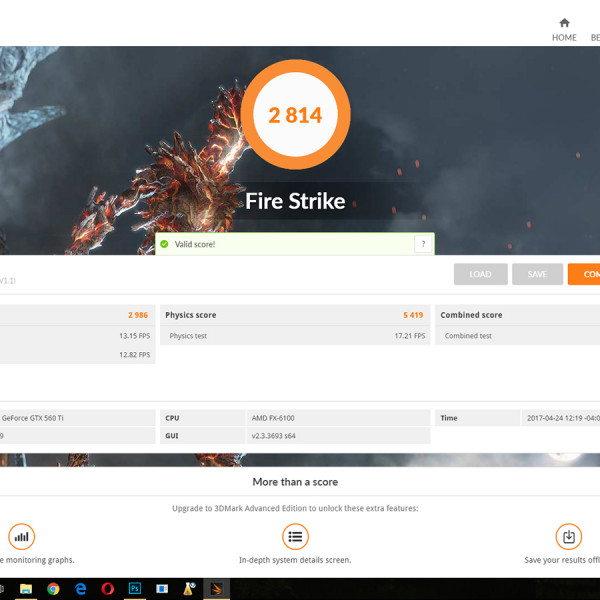Open File Explorer from the taskbar
The height and width of the screenshot is (600, 600).
26,589
